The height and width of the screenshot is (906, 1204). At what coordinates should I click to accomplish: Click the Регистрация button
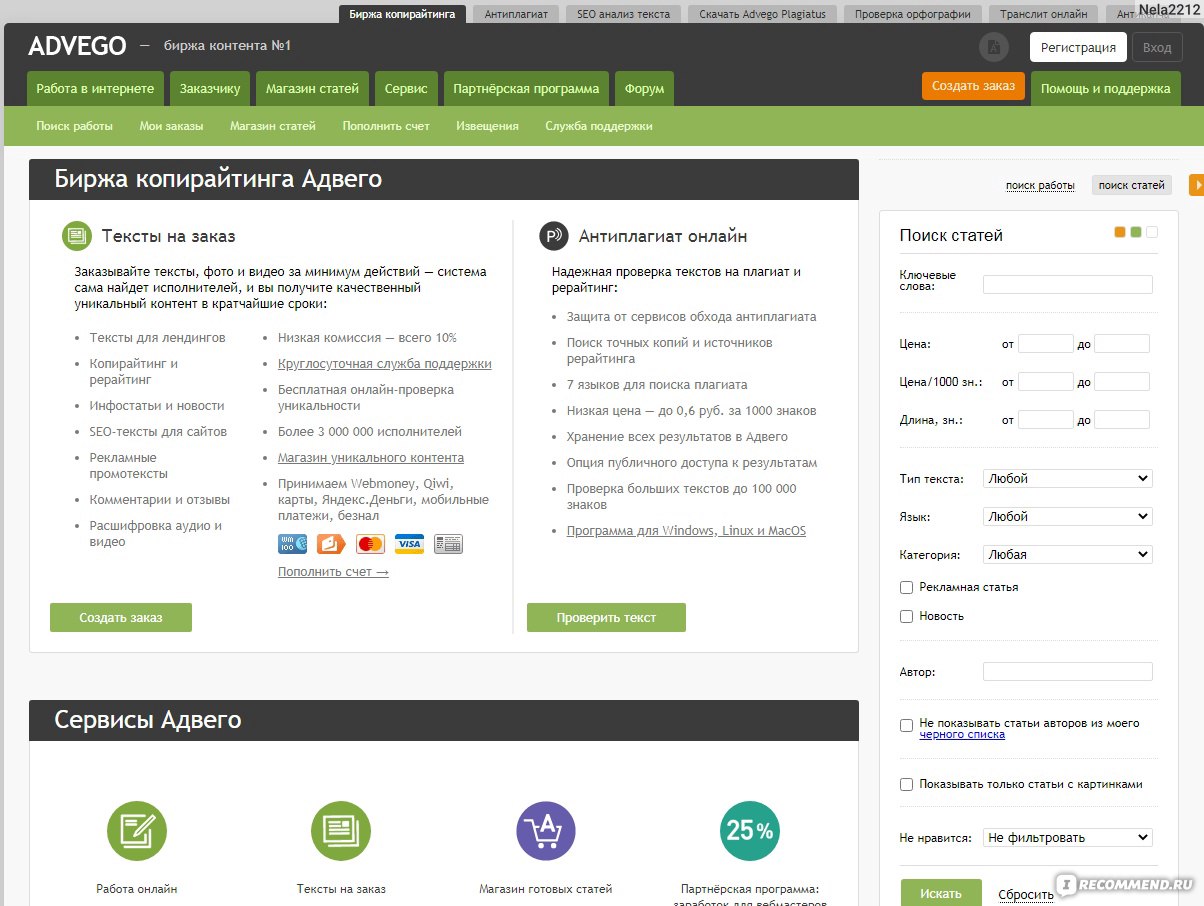point(1078,47)
